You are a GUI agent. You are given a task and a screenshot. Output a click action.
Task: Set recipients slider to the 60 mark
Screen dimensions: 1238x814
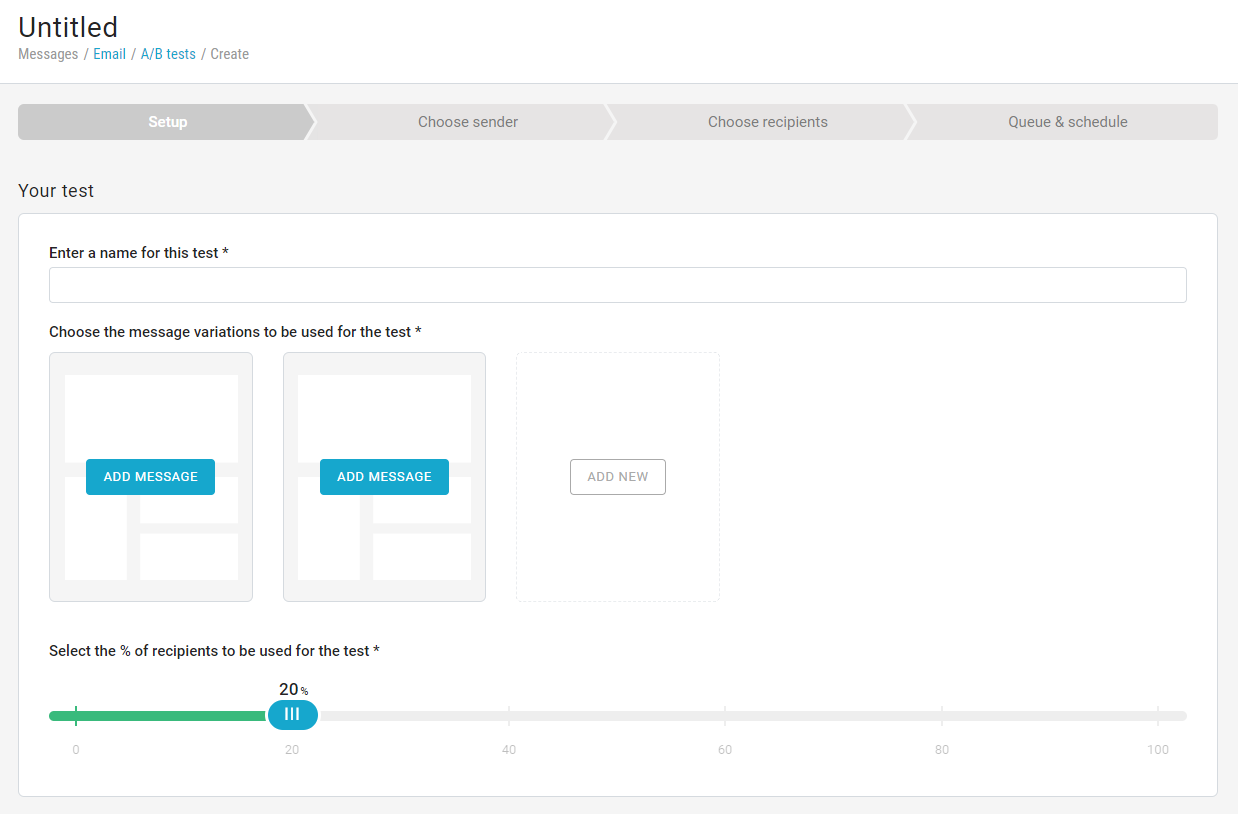click(725, 716)
